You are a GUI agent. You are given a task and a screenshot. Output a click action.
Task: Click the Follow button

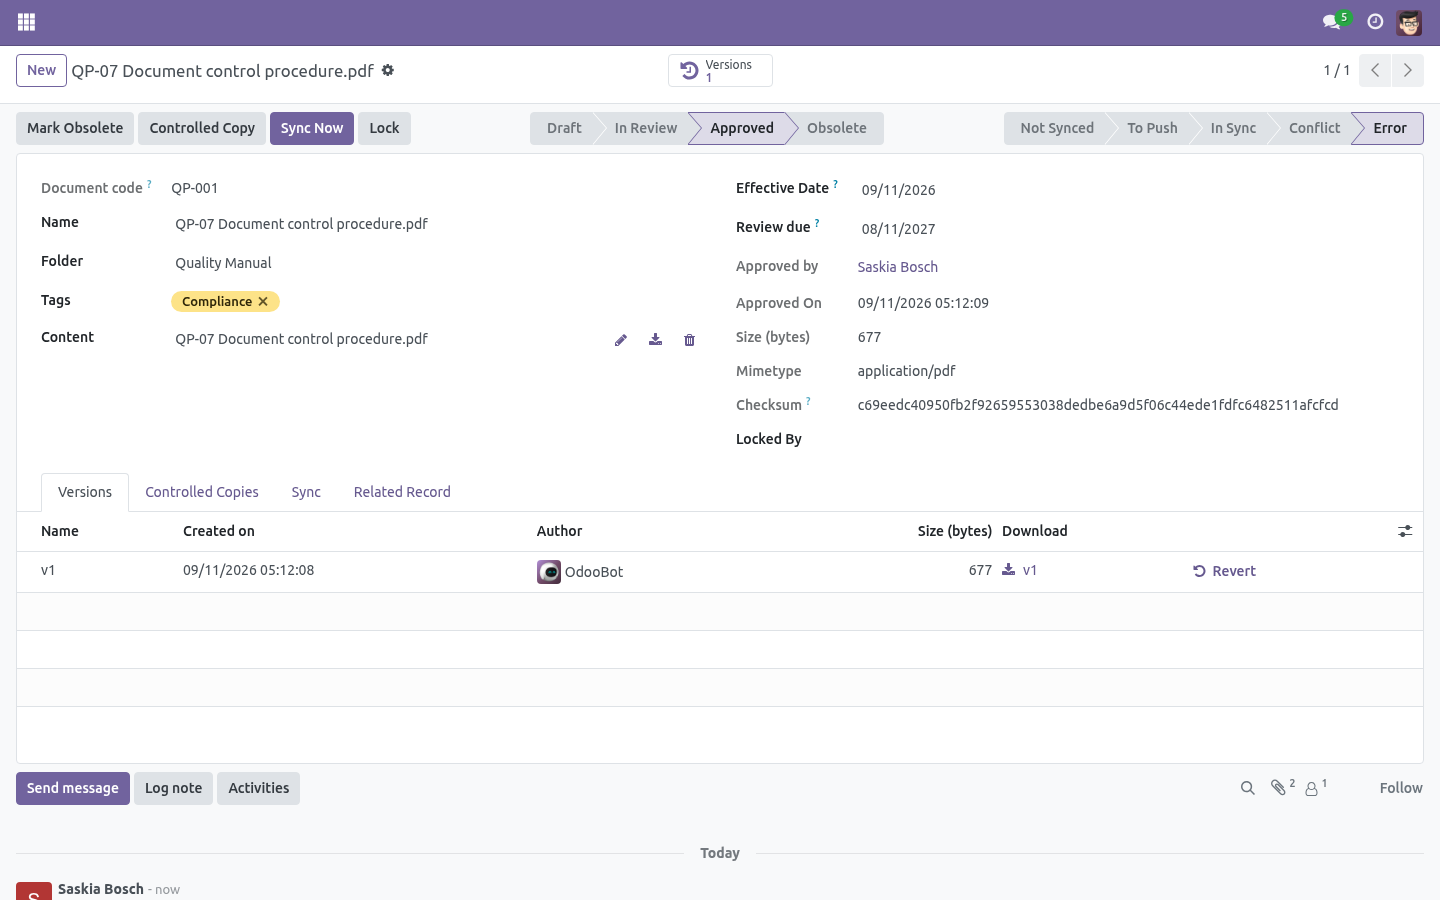tap(1400, 788)
